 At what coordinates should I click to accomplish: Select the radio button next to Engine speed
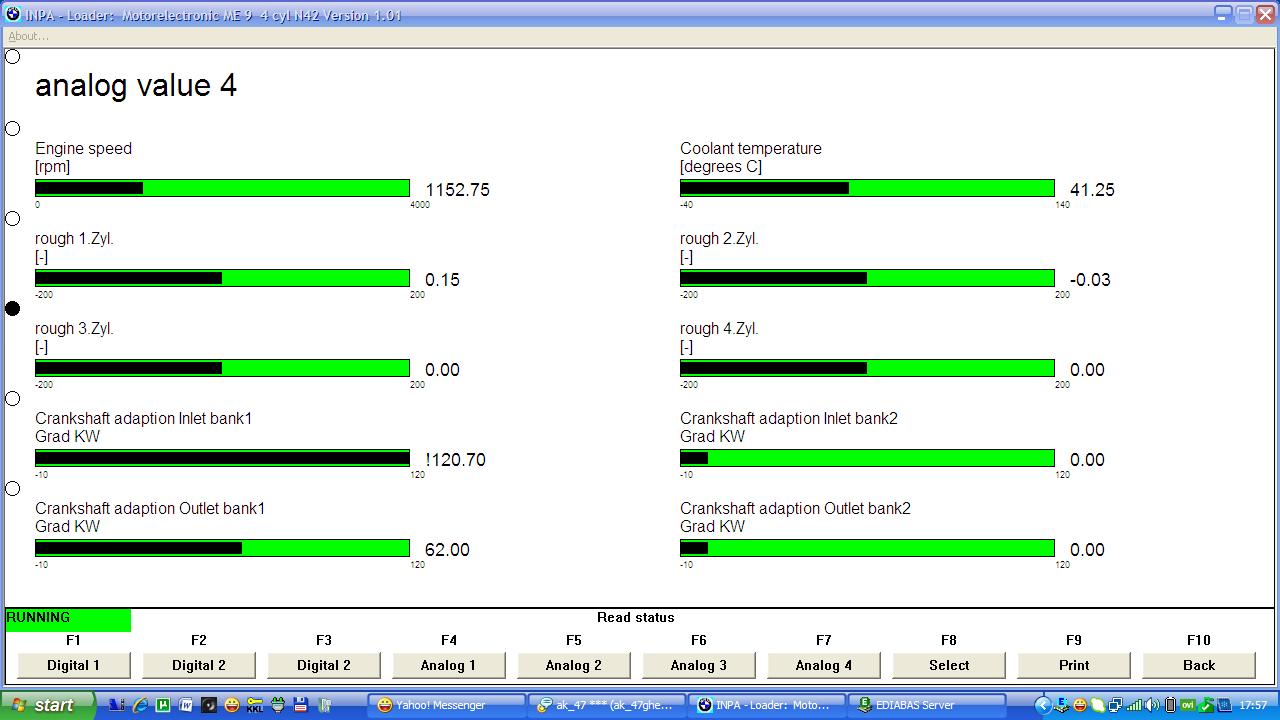(x=13, y=129)
